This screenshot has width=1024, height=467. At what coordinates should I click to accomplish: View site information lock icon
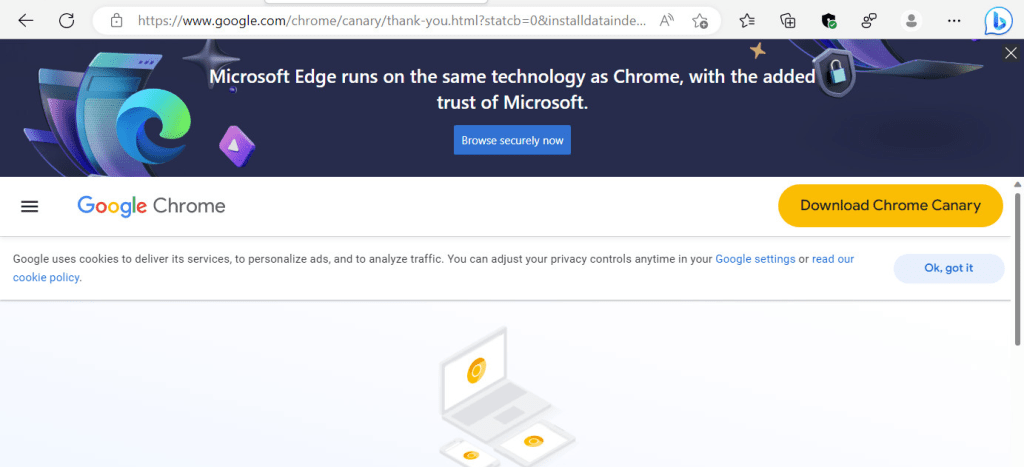(x=117, y=20)
